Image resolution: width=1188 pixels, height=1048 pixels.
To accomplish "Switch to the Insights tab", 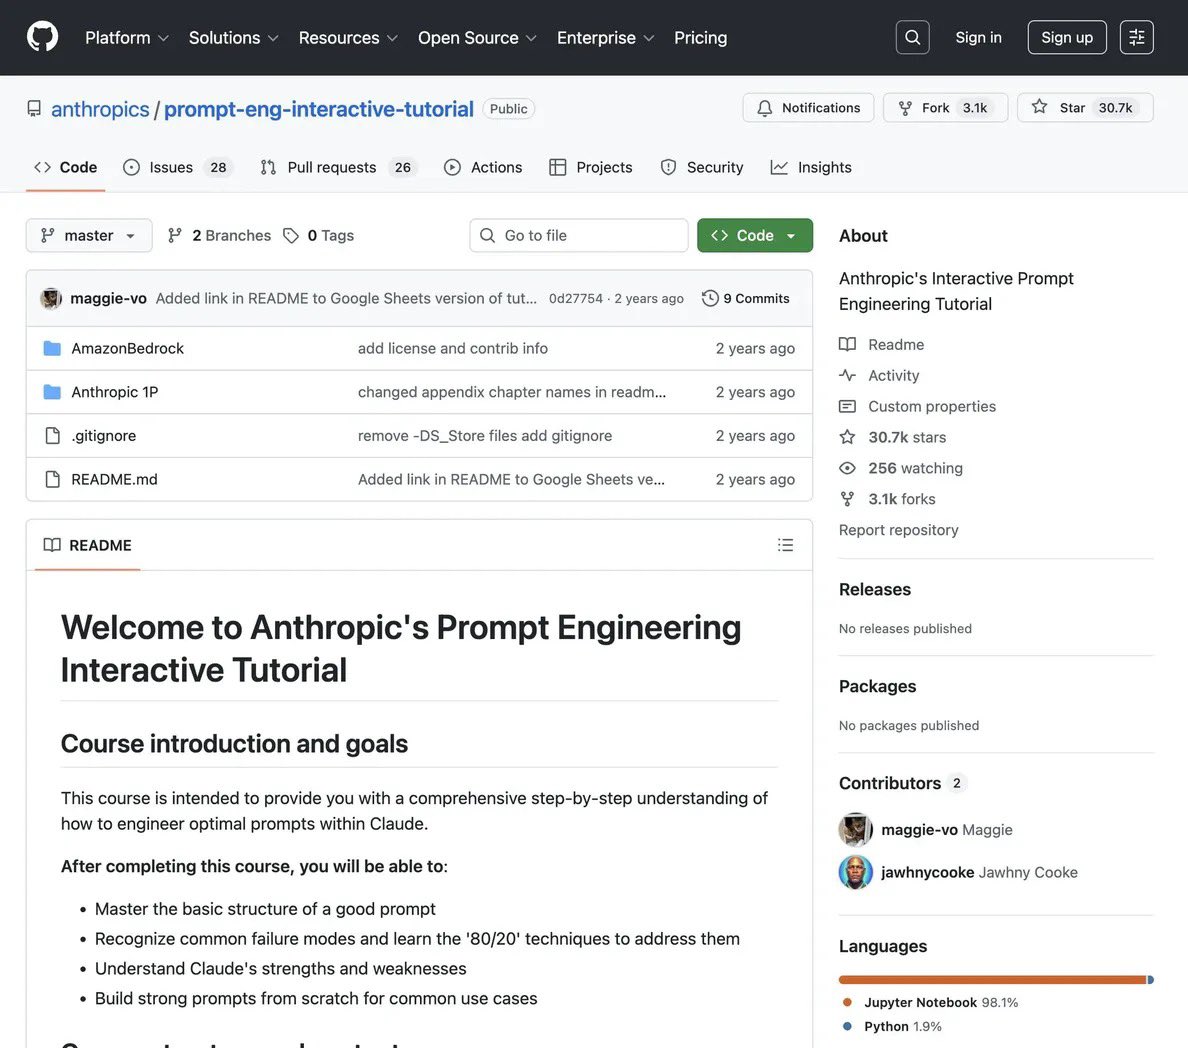I will click(x=811, y=167).
